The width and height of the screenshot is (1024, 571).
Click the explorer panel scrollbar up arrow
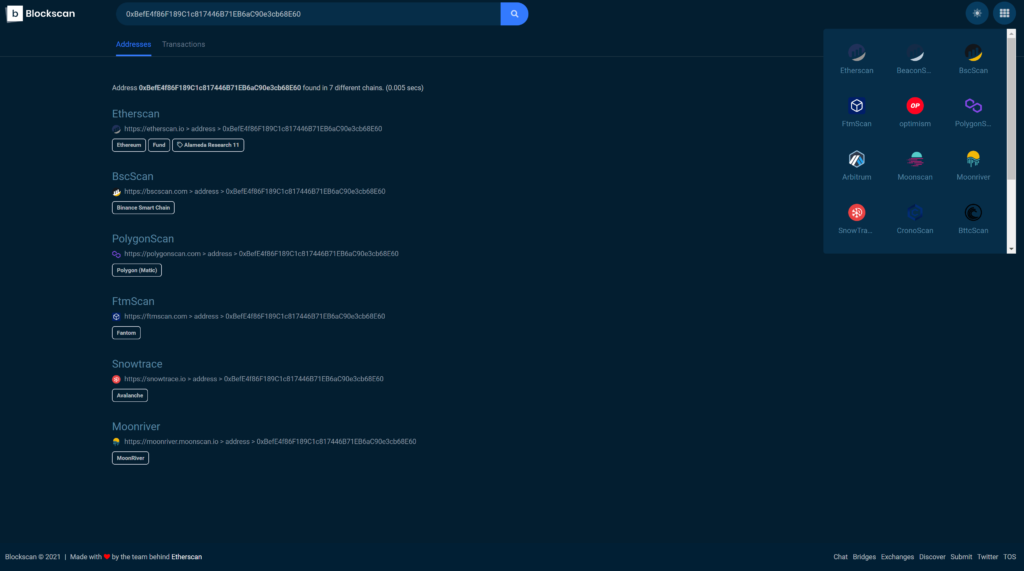tap(1011, 33)
